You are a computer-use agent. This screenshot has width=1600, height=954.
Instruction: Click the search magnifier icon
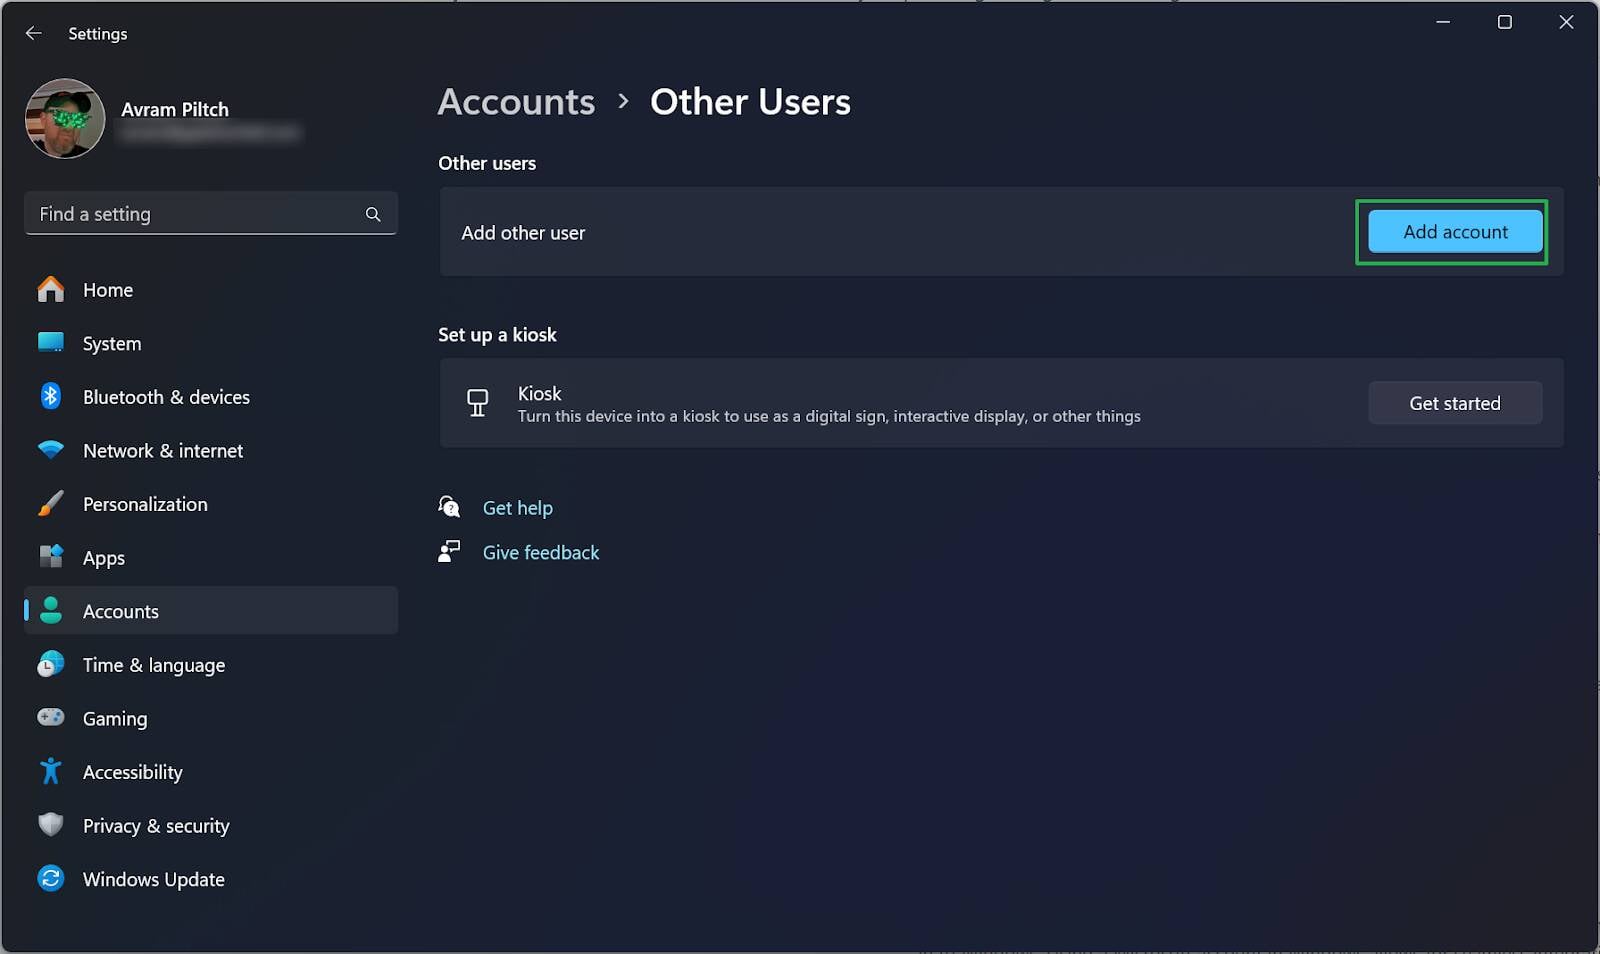click(x=373, y=214)
